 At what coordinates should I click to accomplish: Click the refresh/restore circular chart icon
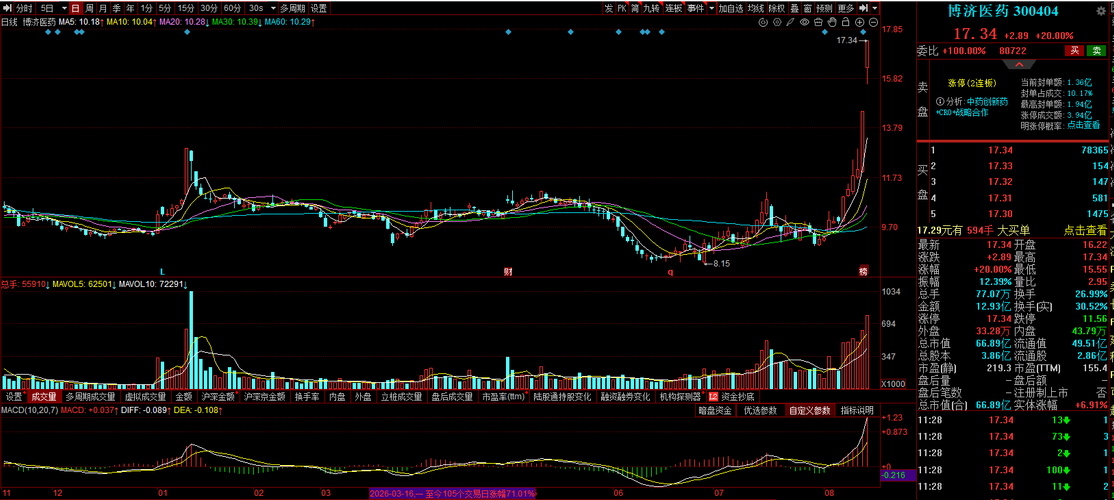(763, 22)
